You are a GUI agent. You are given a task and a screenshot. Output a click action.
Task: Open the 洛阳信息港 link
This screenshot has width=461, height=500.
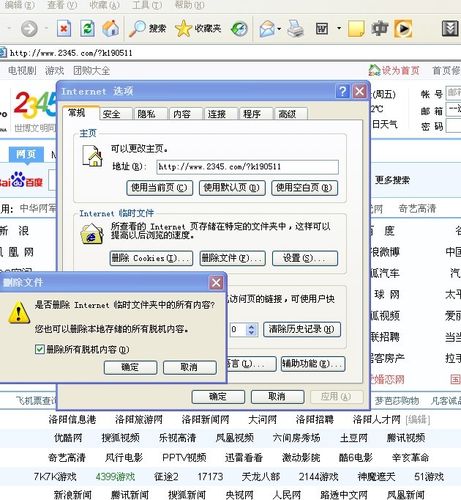coord(72,419)
